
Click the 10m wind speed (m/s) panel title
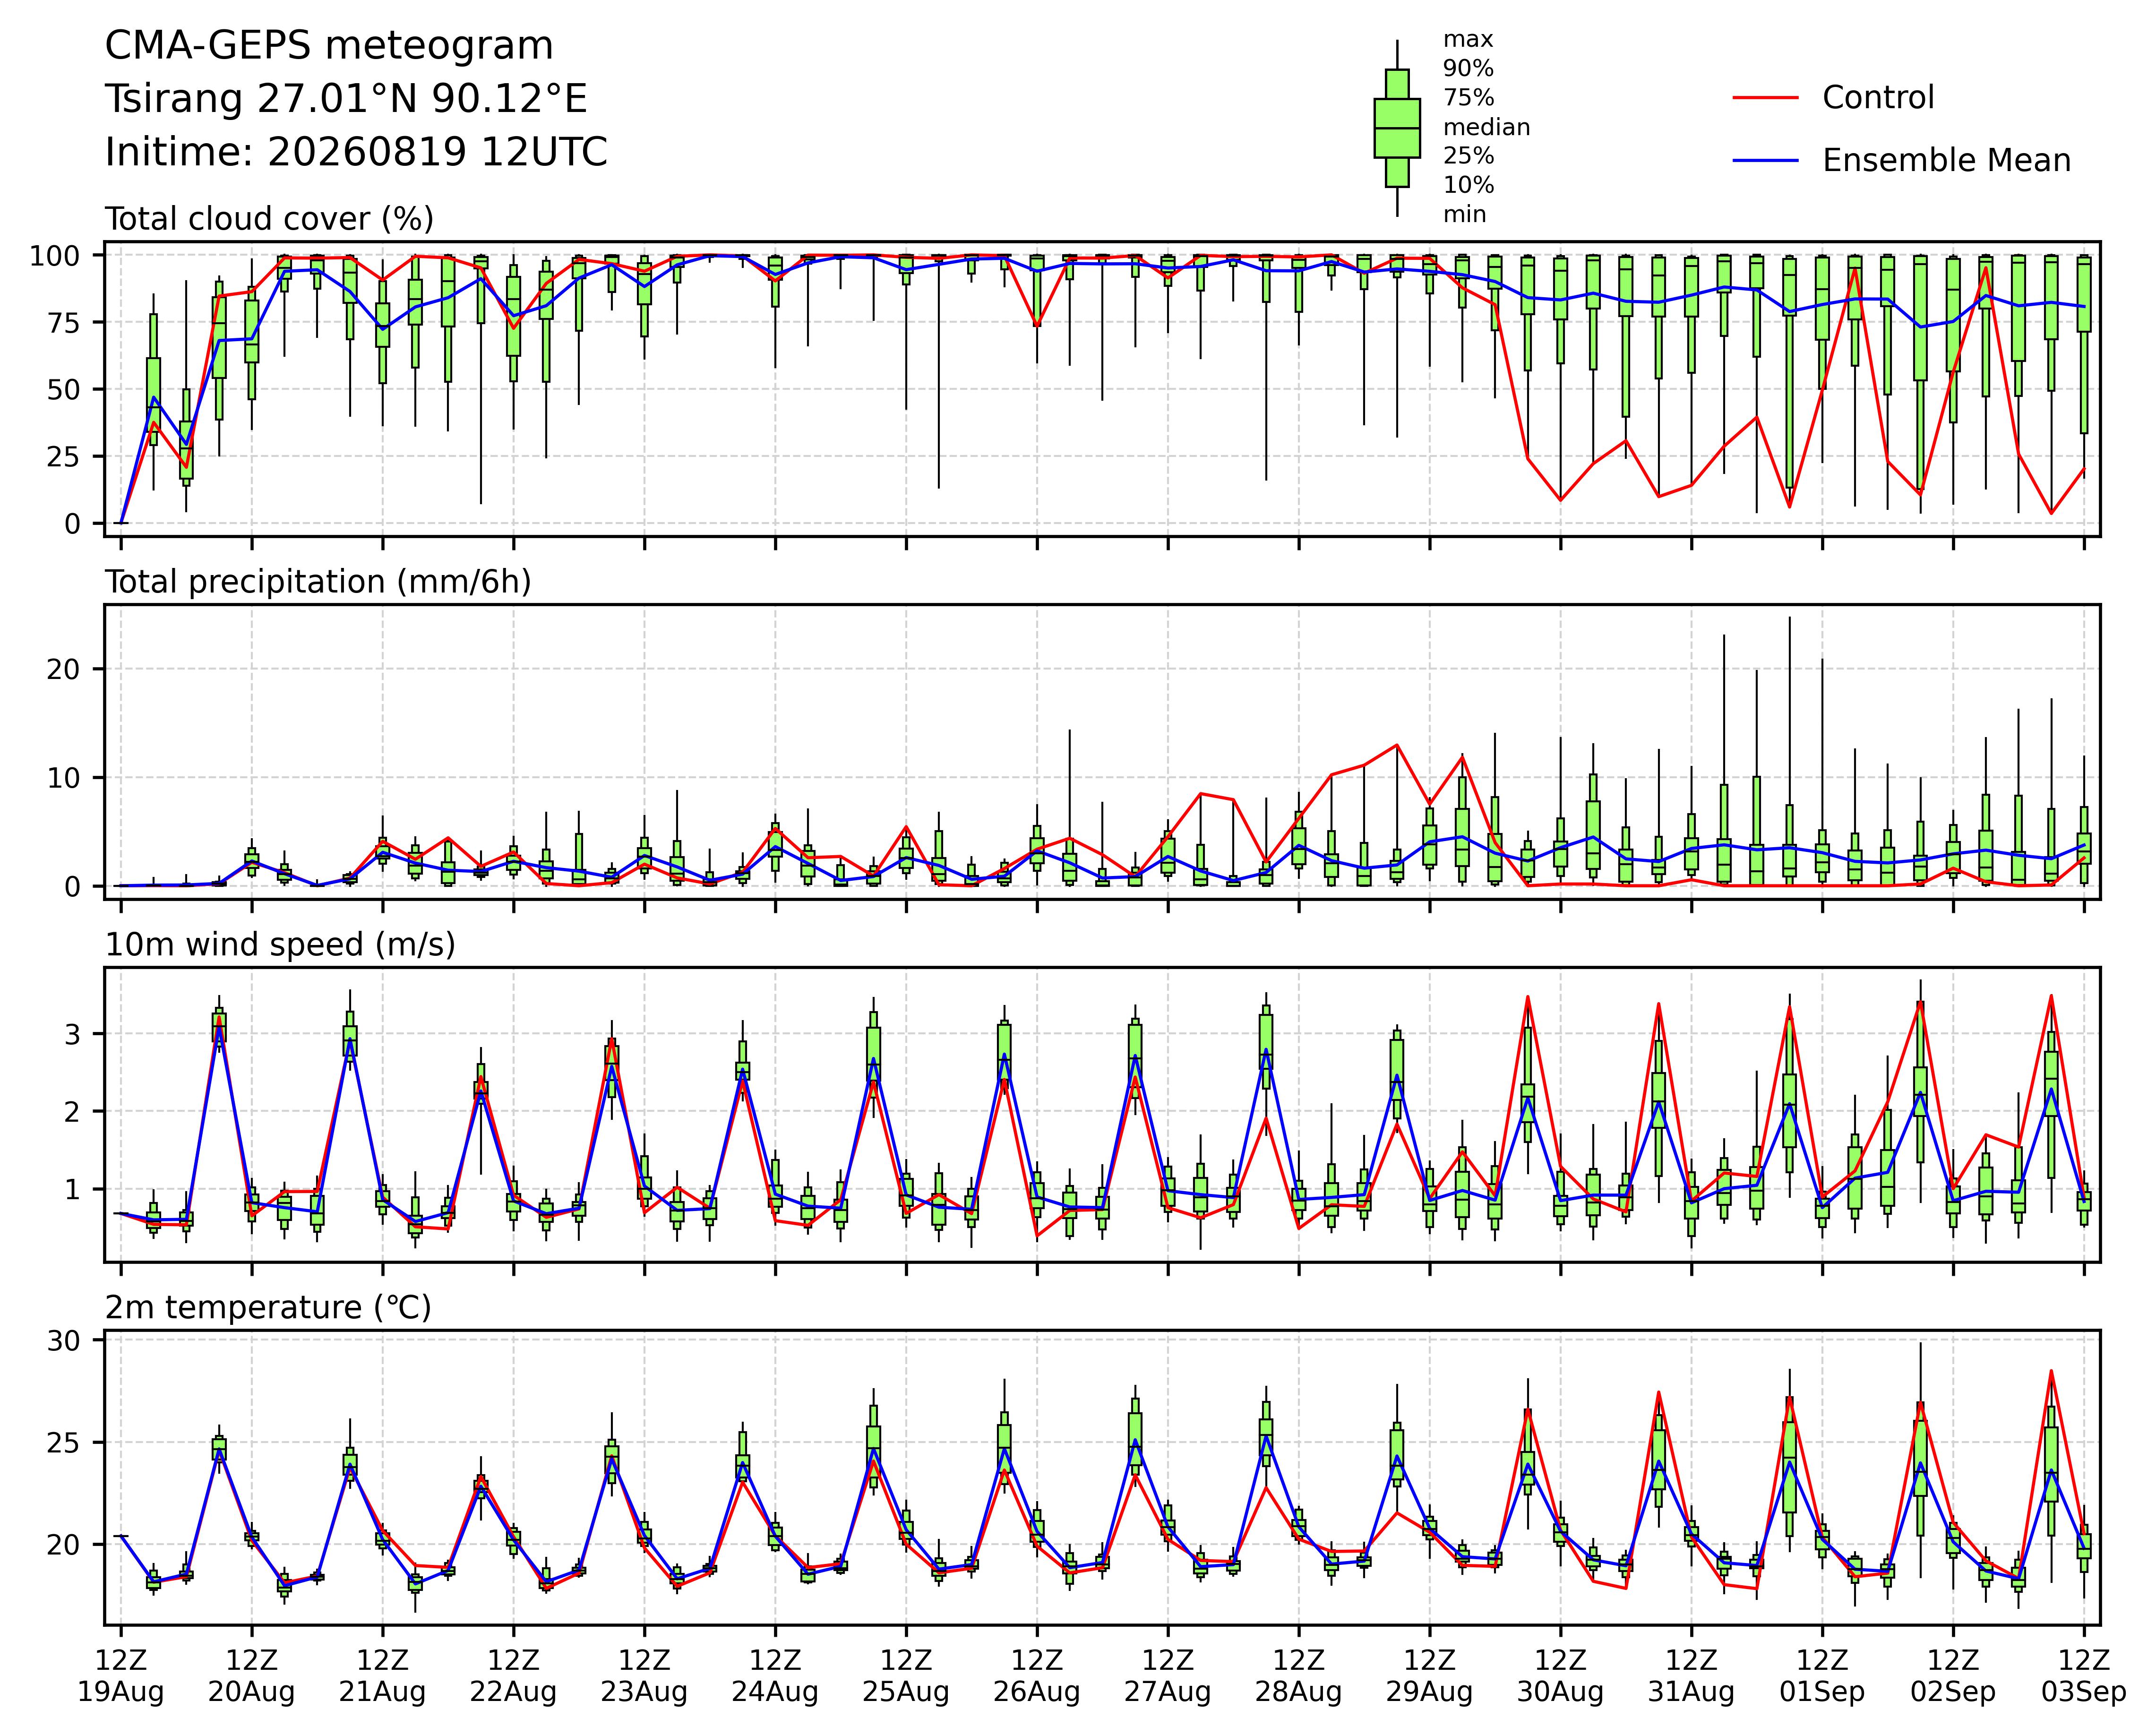280,945
